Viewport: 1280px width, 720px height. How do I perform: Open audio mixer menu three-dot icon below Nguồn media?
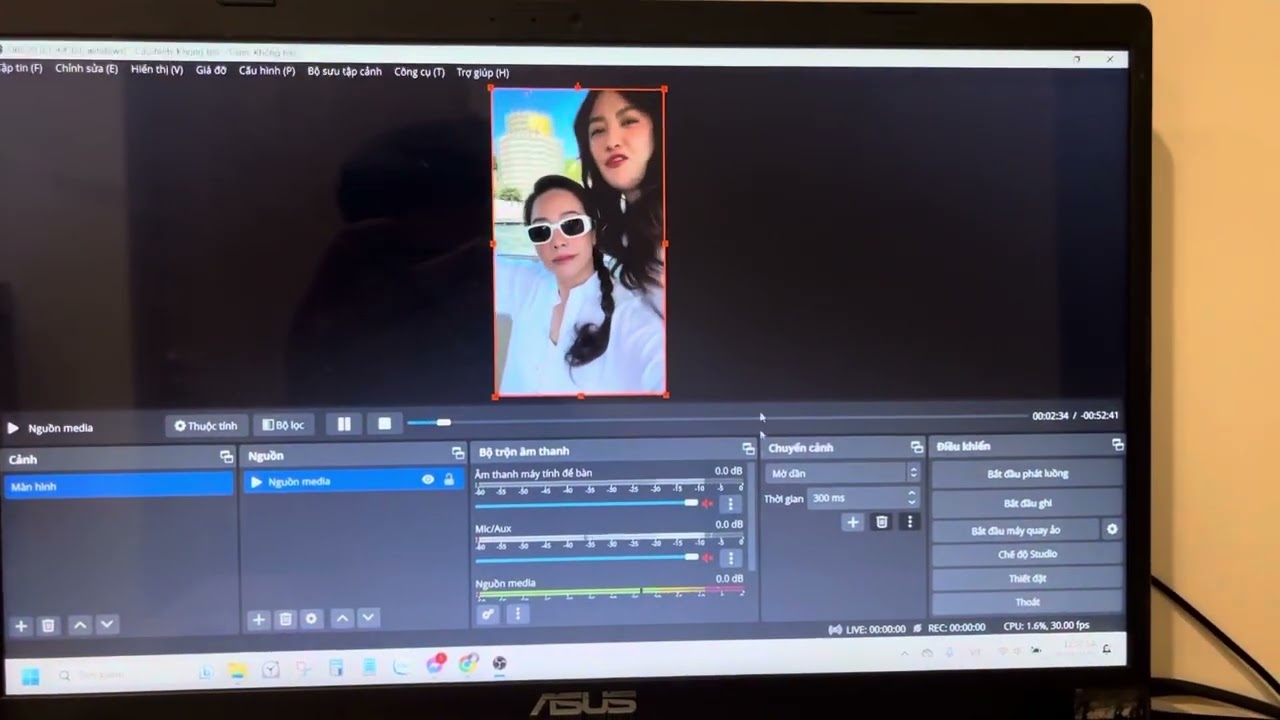pyautogui.click(x=517, y=614)
